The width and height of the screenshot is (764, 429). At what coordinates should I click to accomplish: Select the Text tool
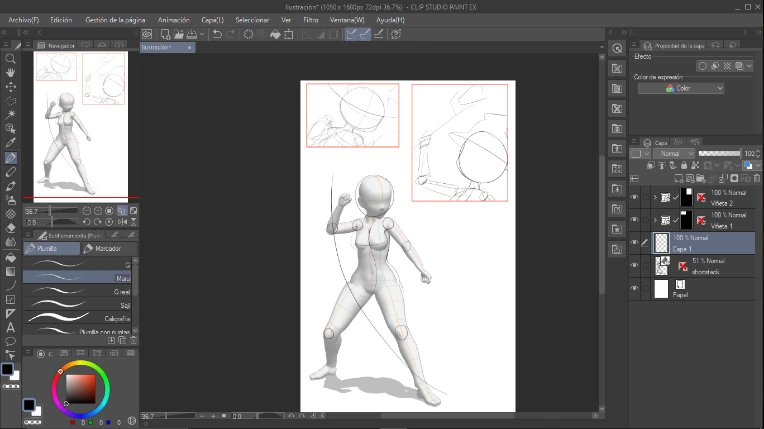10,328
